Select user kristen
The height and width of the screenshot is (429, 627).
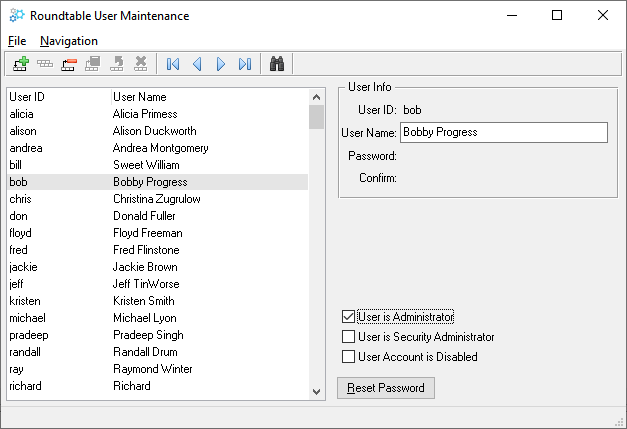[158, 301]
